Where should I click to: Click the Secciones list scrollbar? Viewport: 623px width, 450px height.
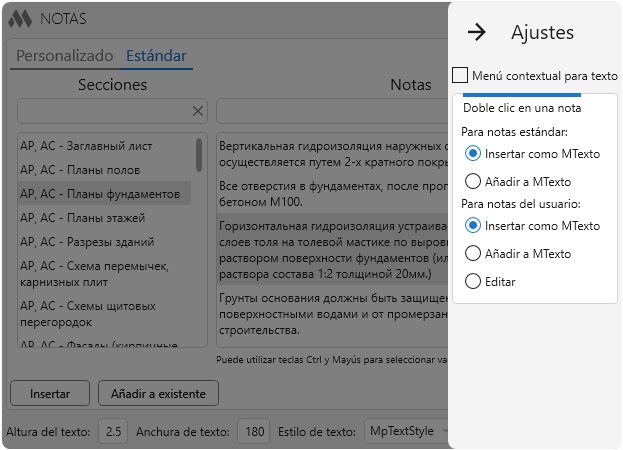click(x=199, y=155)
